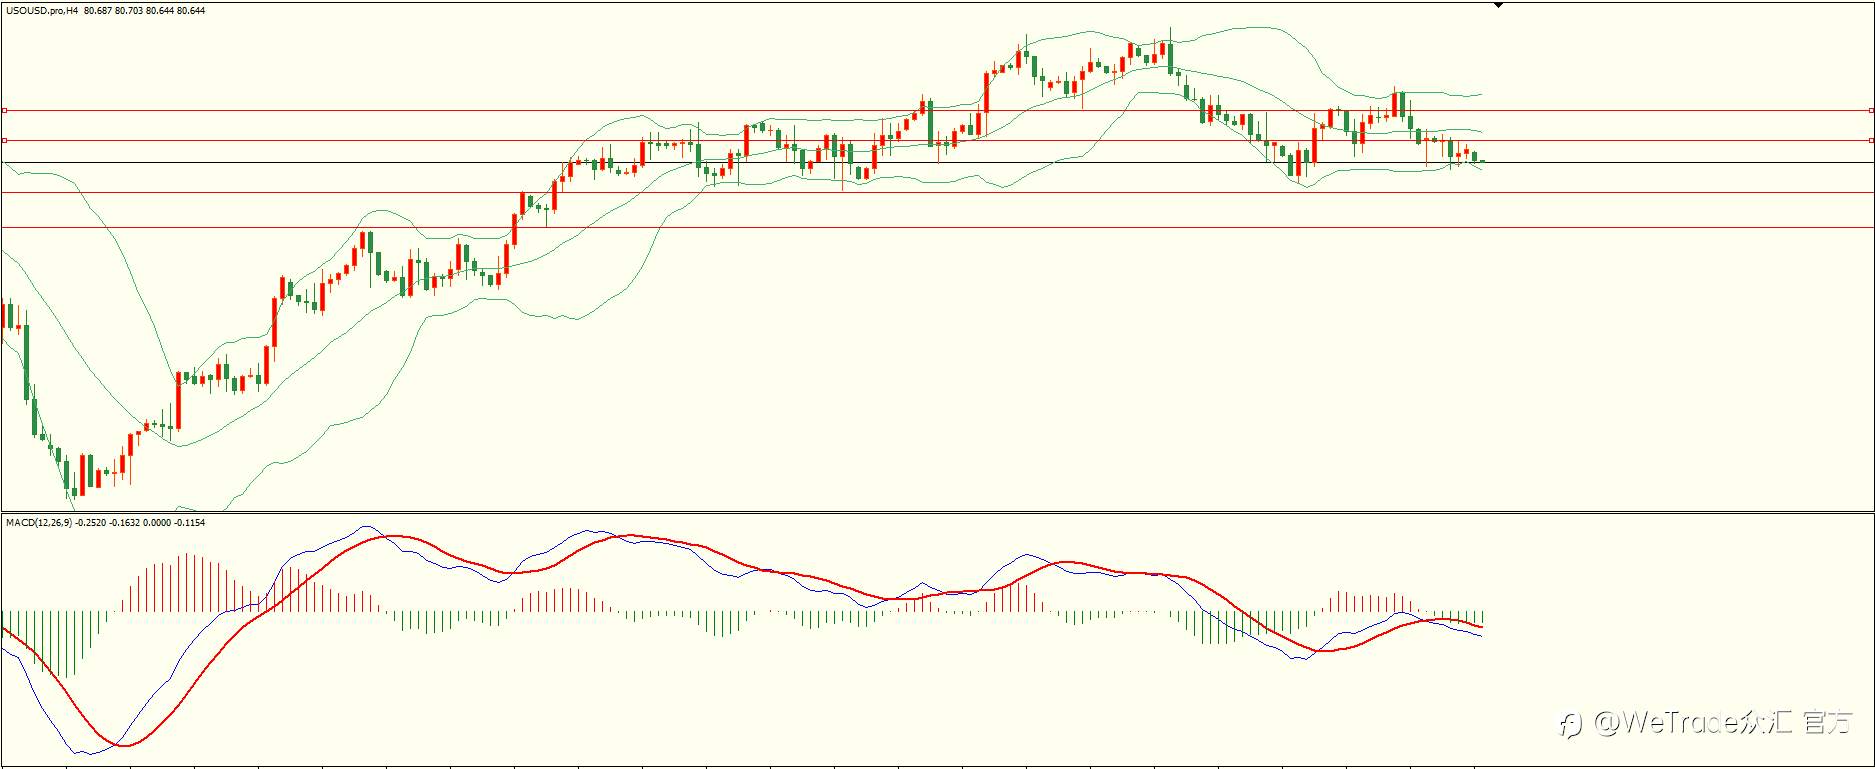The image size is (1875, 769).
Task: Select left handle of topmost red horizontal line
Action: (x=4, y=111)
